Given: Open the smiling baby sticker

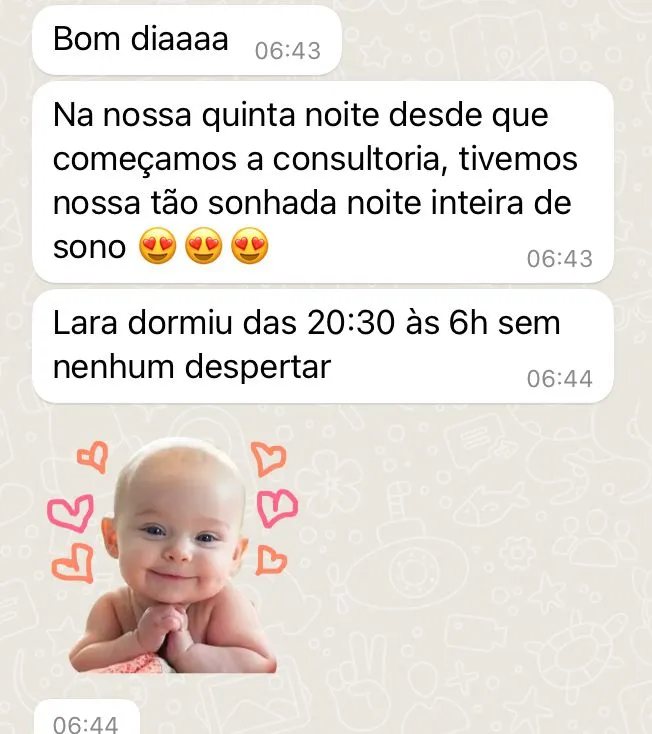Looking at the screenshot, I should tap(173, 556).
